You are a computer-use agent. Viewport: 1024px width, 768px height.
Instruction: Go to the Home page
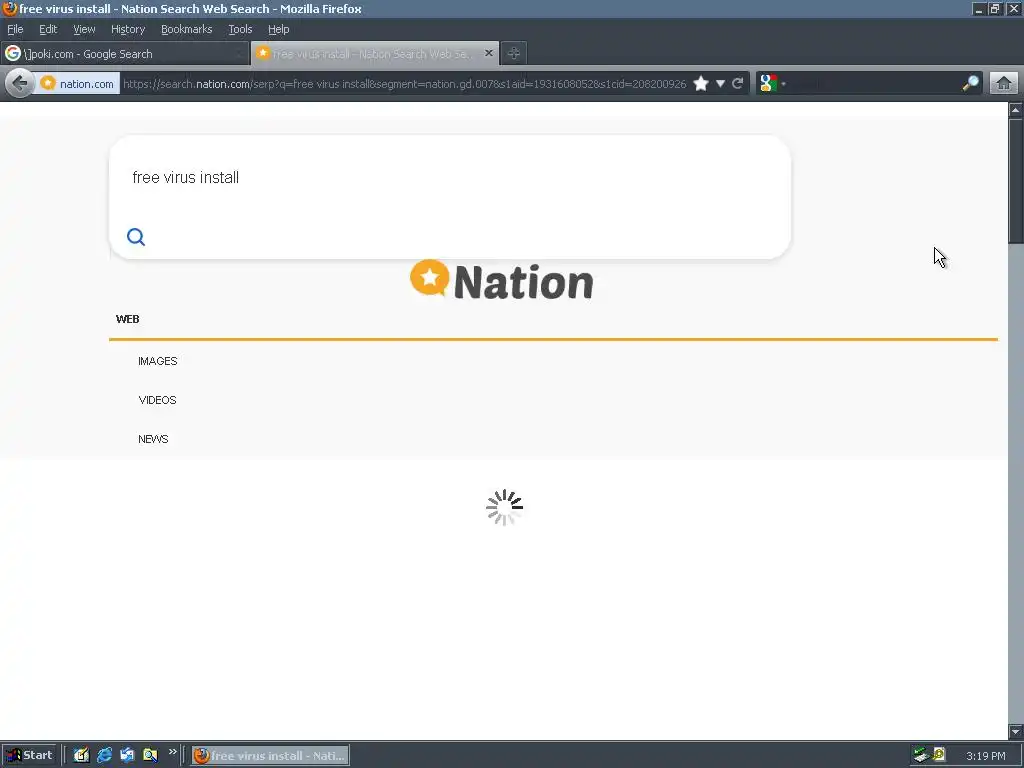coord(1004,84)
